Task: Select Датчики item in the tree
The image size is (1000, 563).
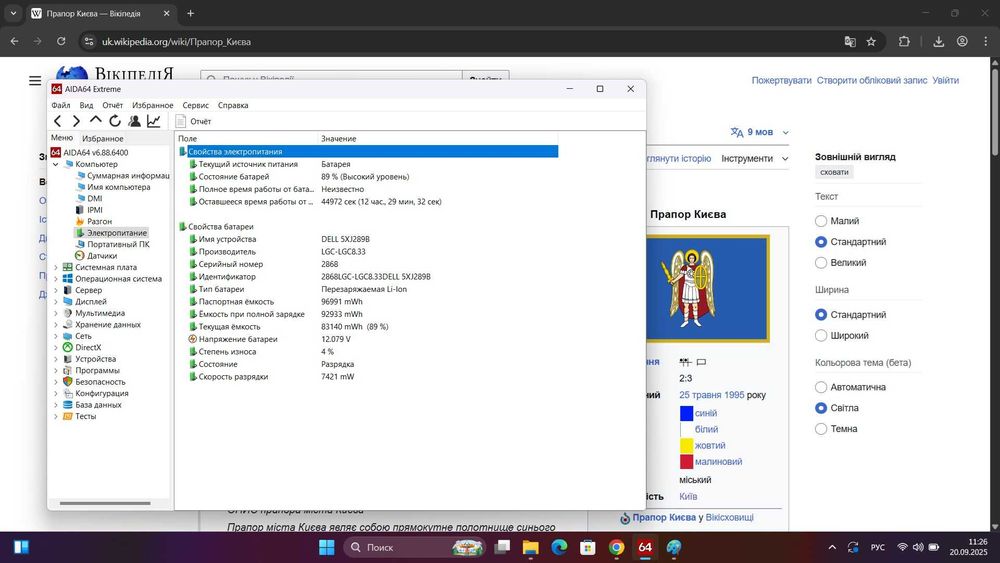Action: [101, 256]
